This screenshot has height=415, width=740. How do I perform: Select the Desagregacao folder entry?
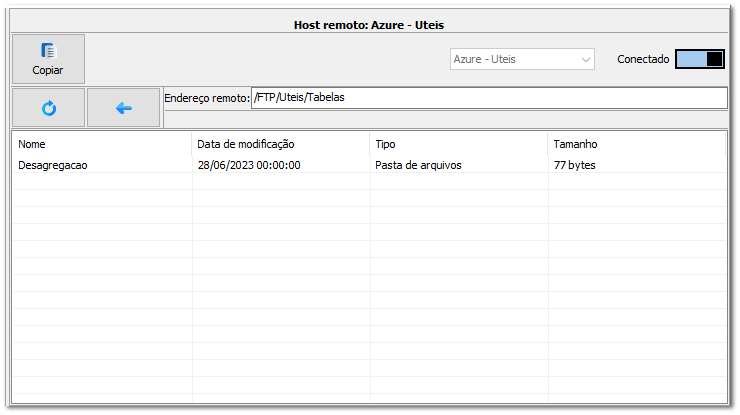53,165
